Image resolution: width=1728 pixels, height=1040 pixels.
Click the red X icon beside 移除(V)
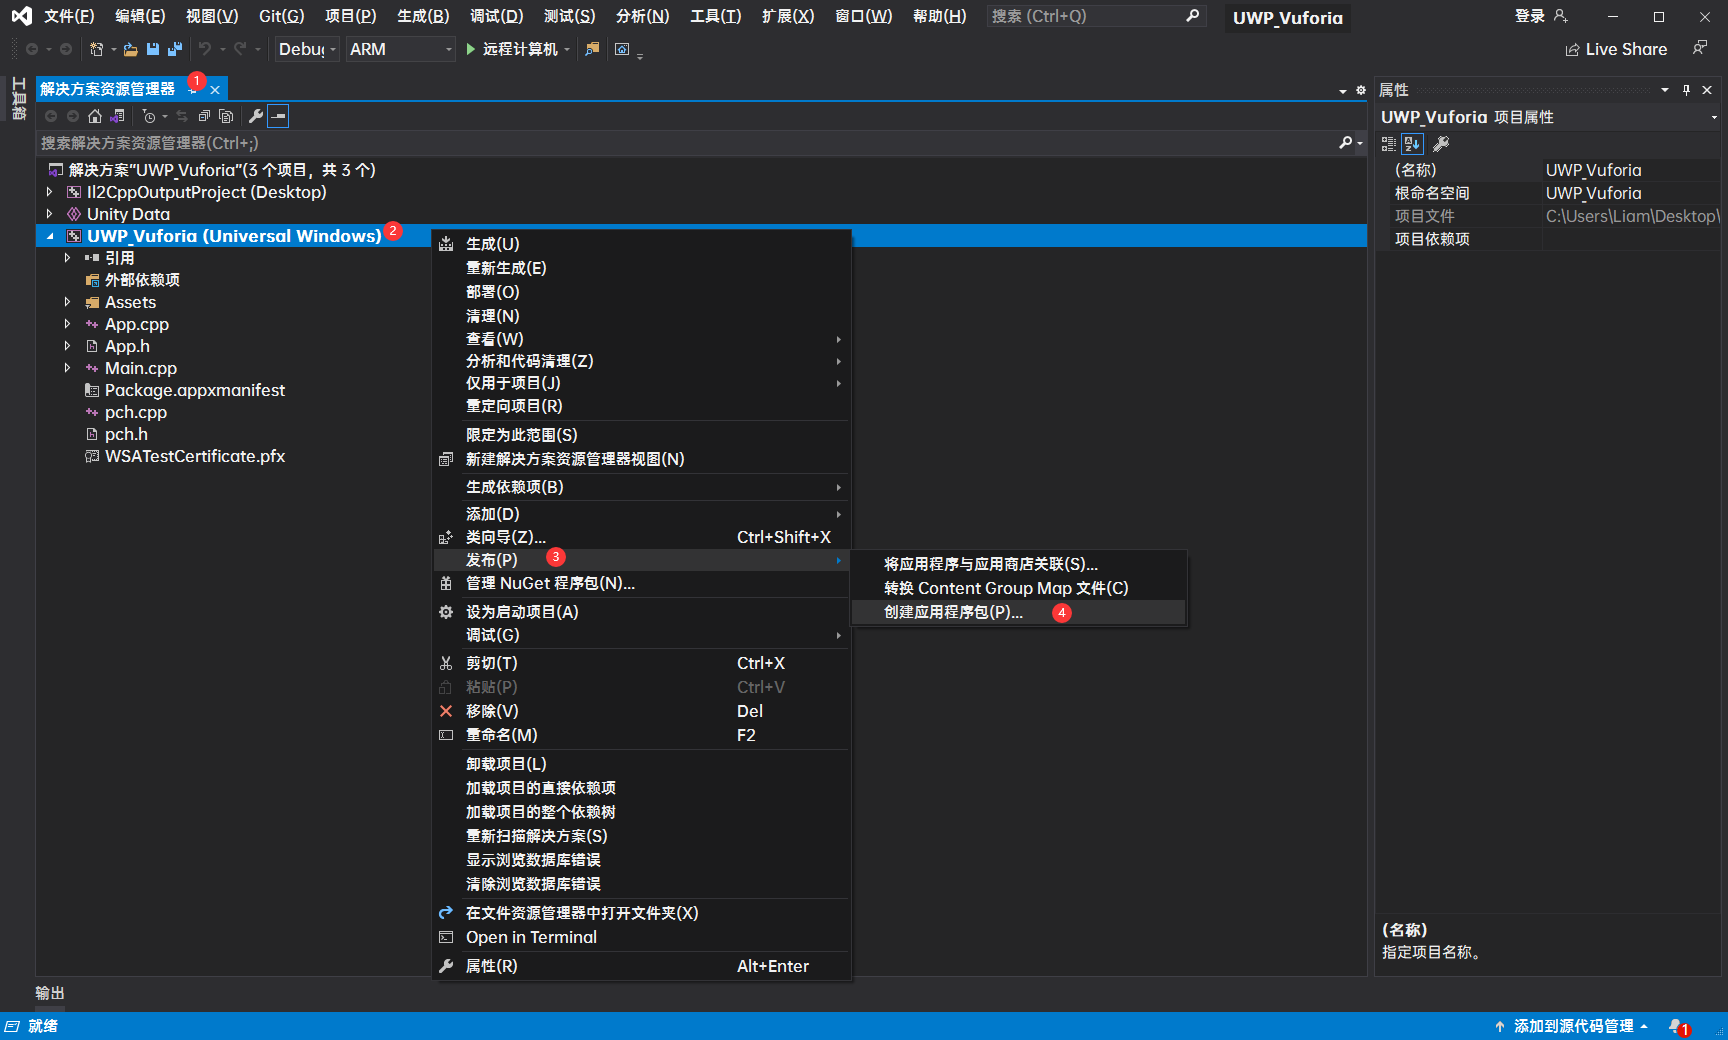(446, 711)
